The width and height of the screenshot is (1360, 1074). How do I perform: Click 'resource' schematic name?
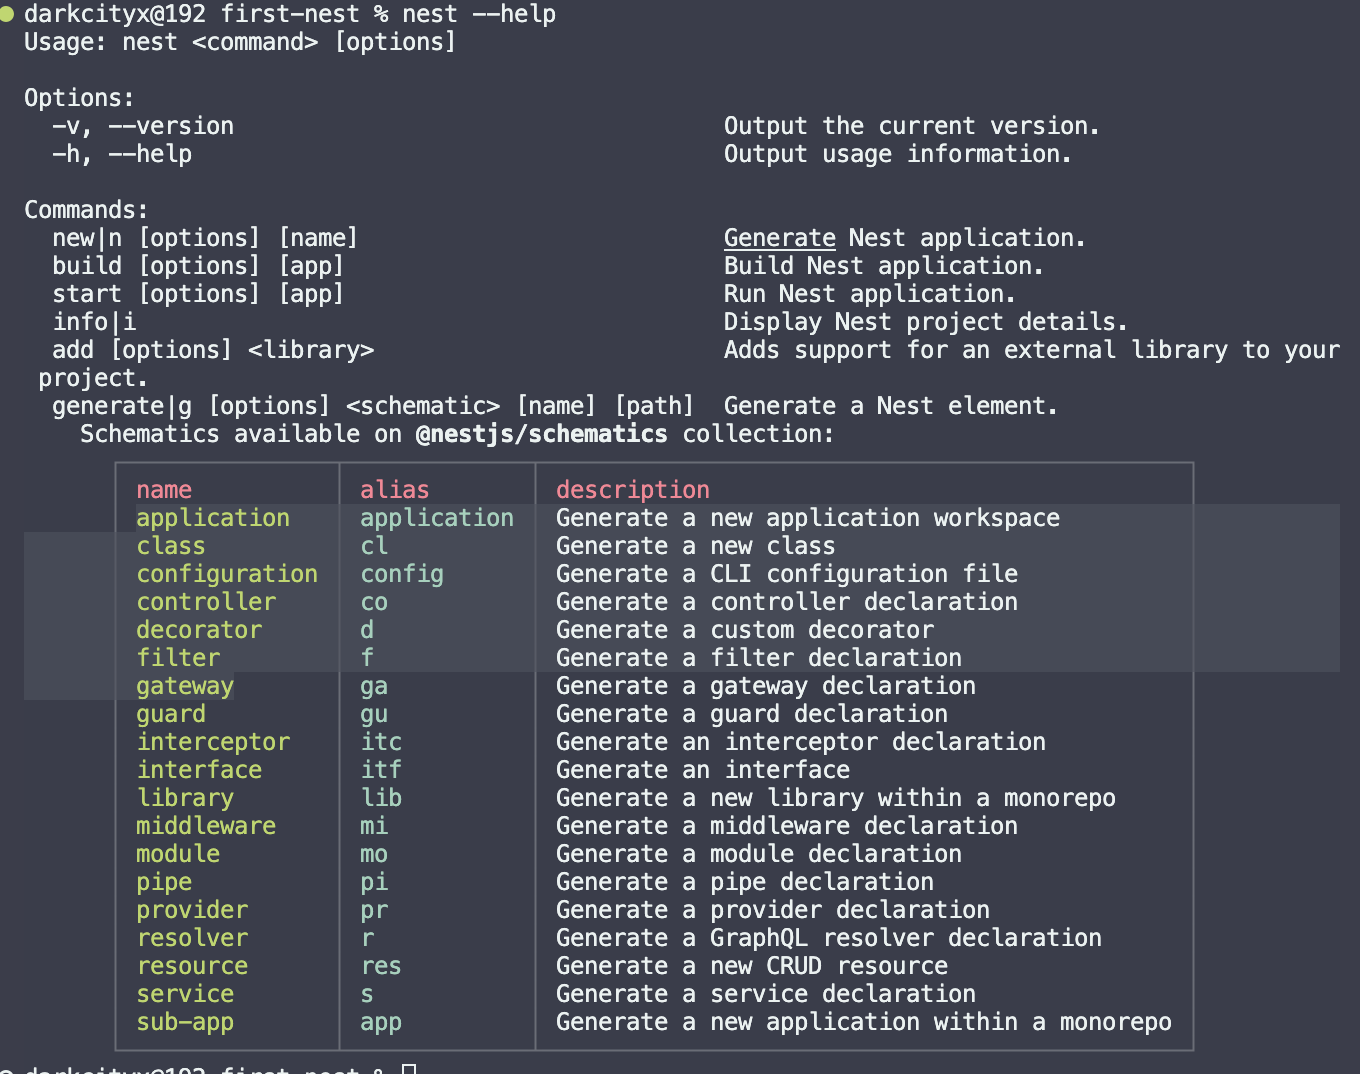pyautogui.click(x=192, y=966)
